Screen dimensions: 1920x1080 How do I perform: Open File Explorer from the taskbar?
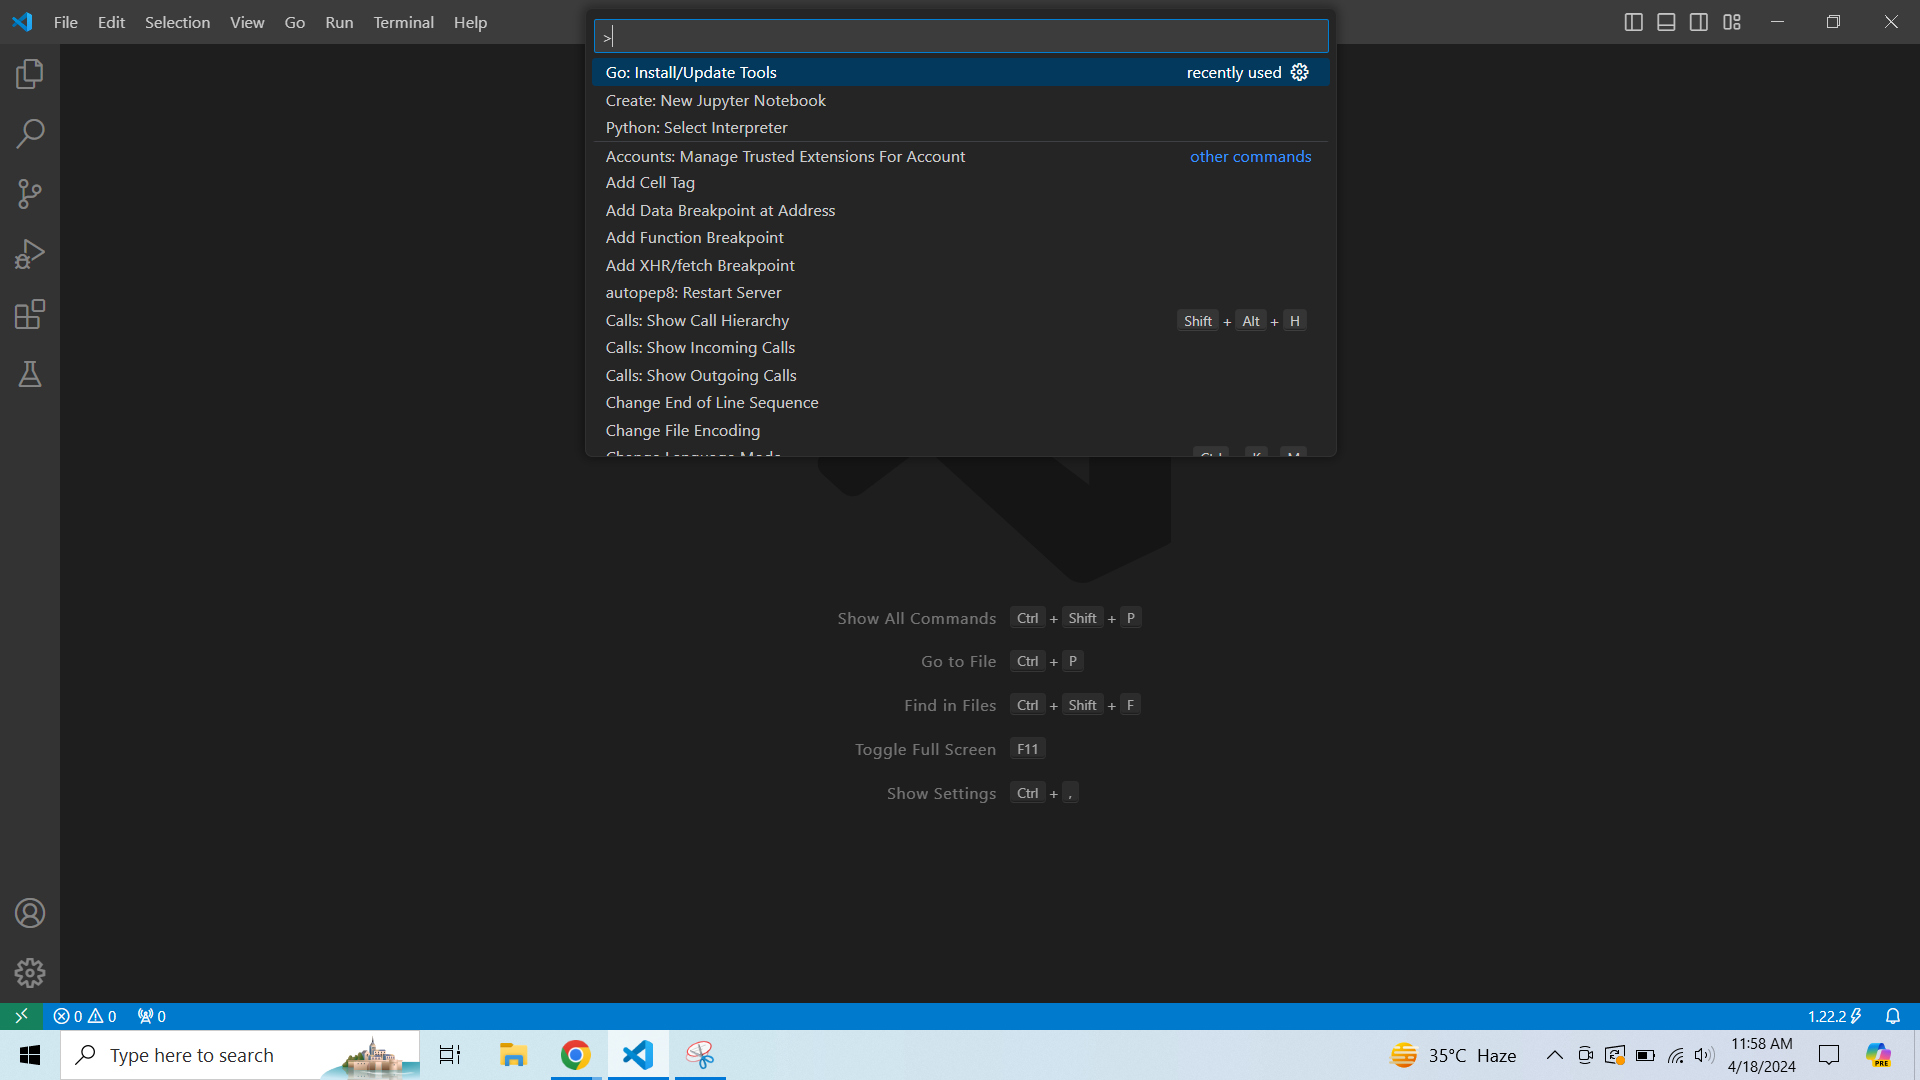tap(513, 1055)
